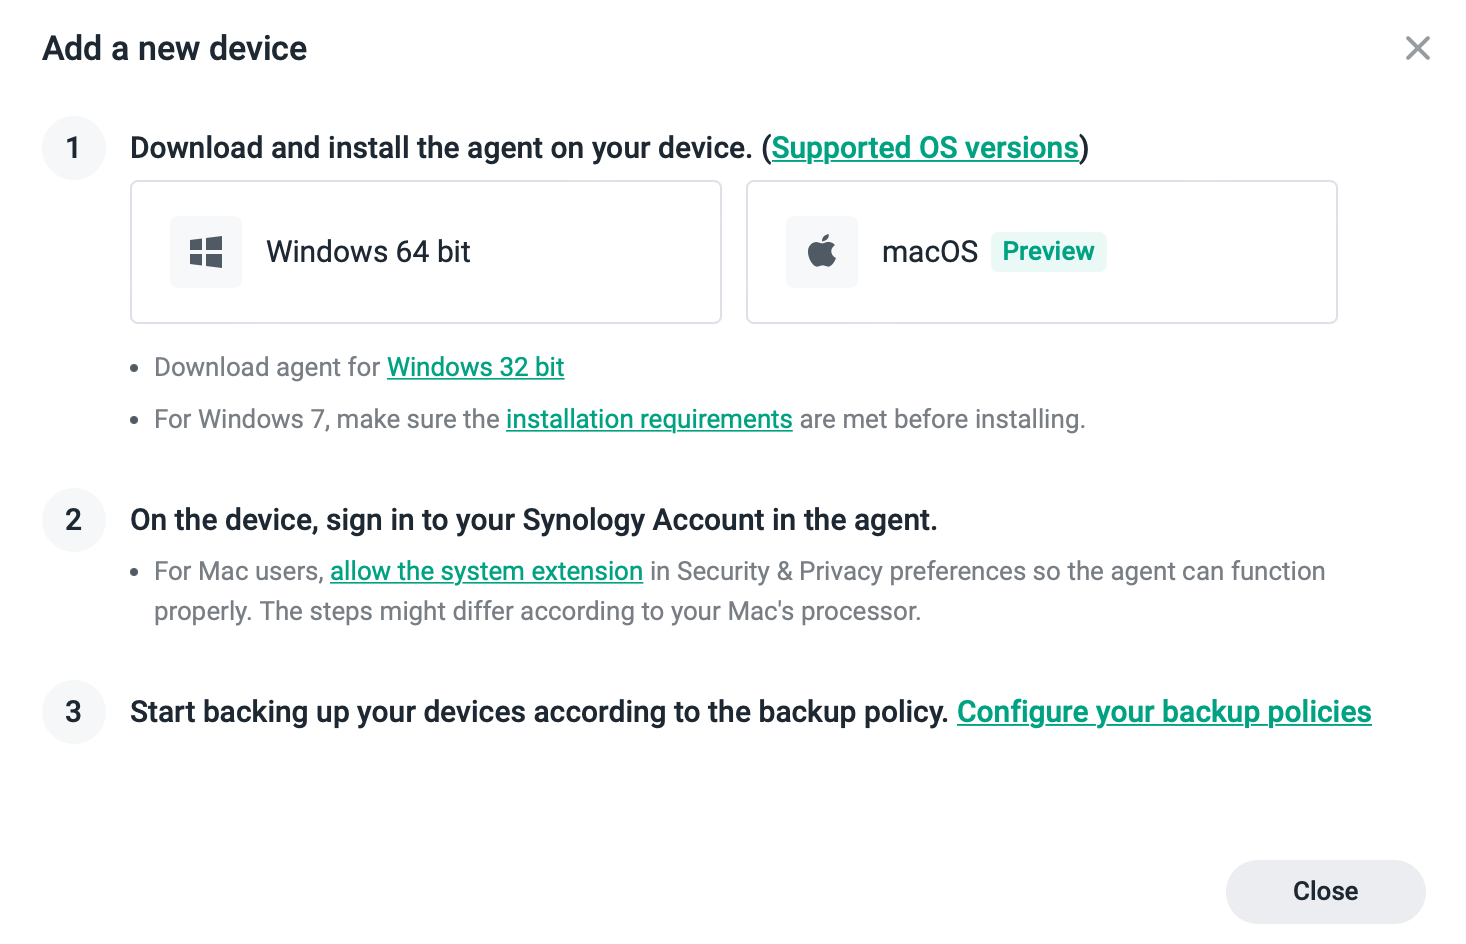
Task: Click the Download and install the agent heading
Action: click(x=441, y=148)
